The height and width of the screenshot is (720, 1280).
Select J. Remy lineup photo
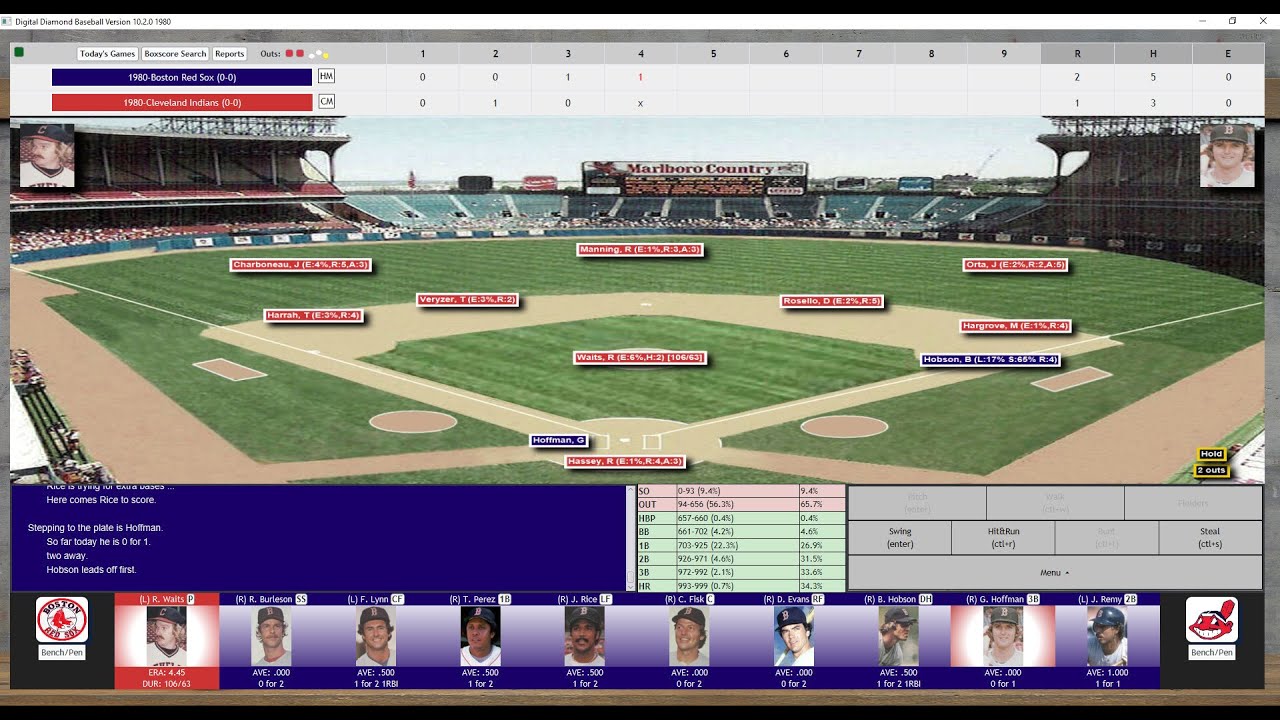(1107, 636)
